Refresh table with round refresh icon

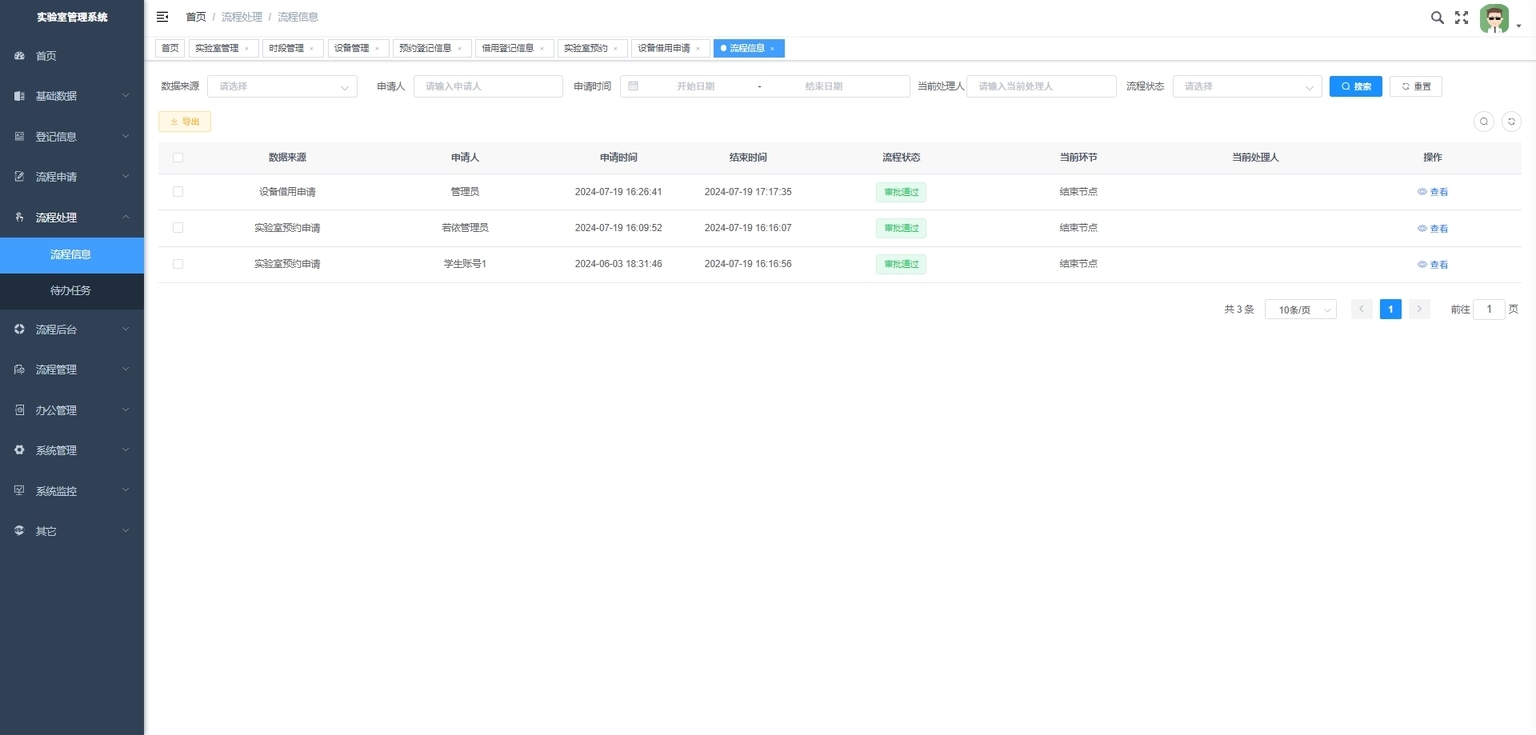click(x=1512, y=121)
